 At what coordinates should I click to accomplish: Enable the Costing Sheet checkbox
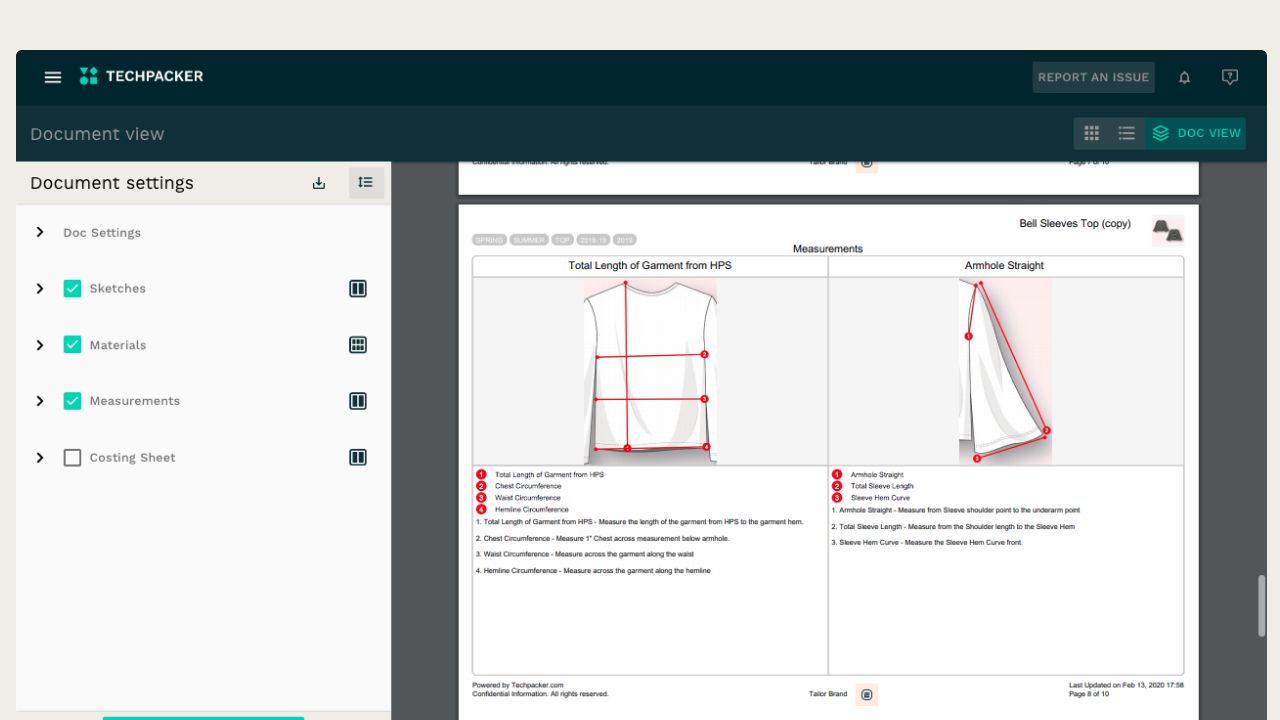72,458
